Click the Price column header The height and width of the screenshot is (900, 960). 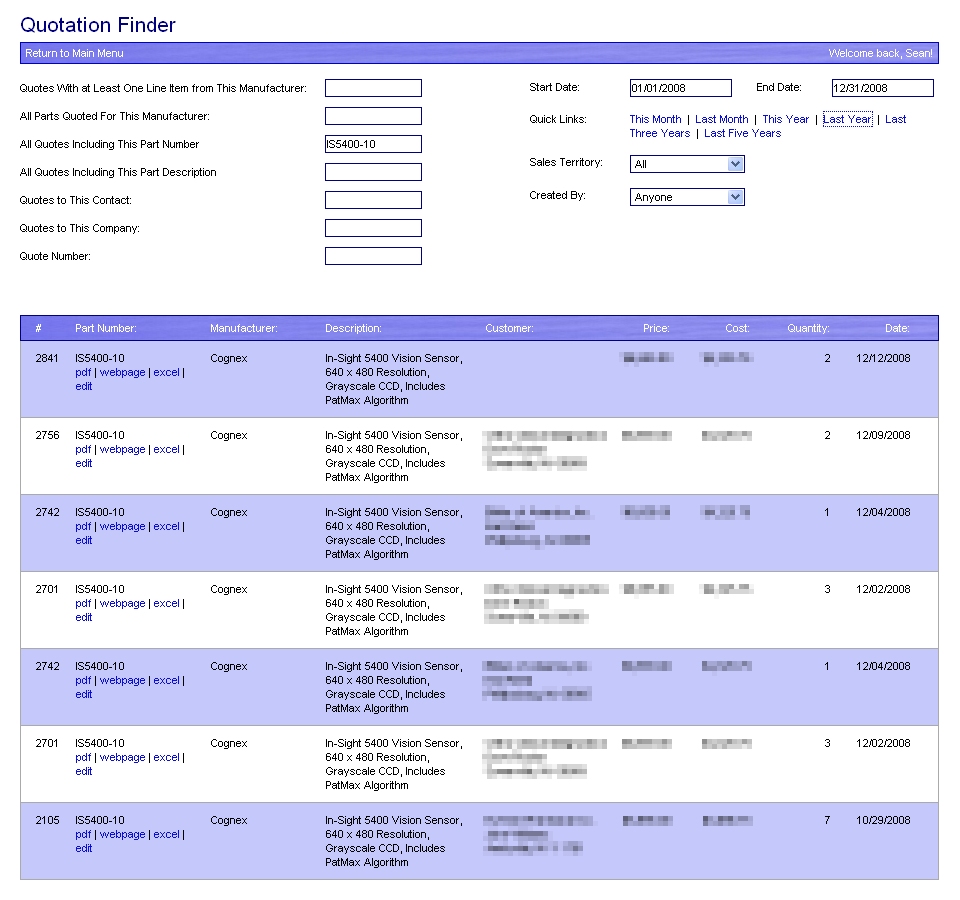point(656,328)
